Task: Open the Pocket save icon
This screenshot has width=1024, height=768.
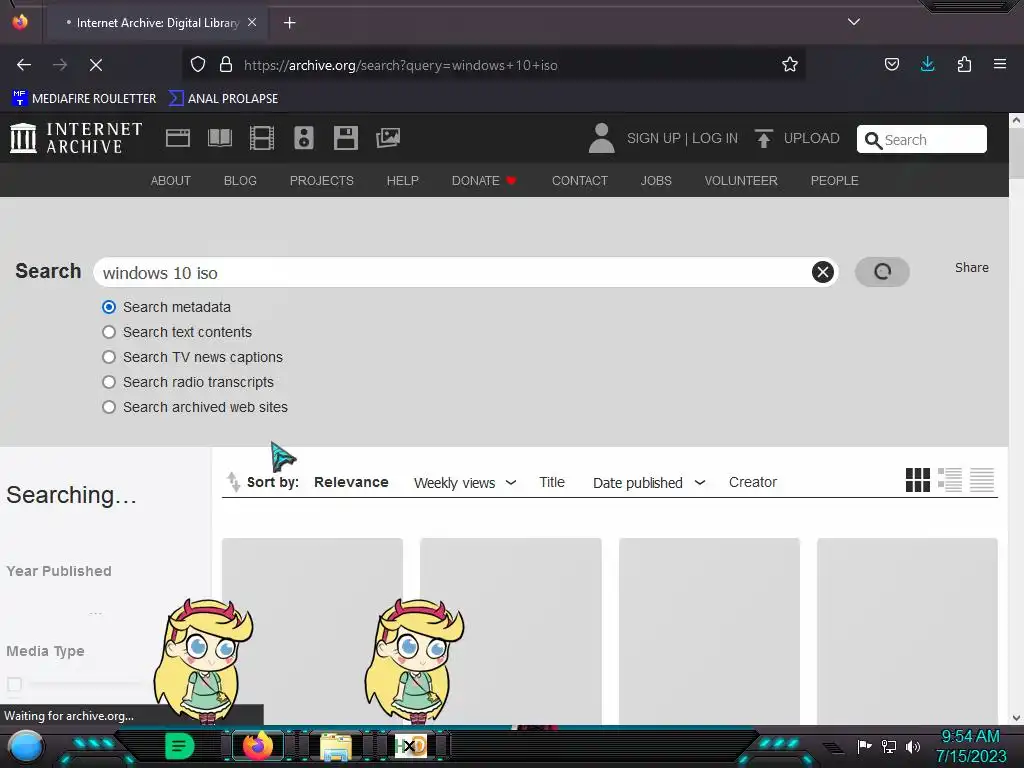Action: point(891,64)
